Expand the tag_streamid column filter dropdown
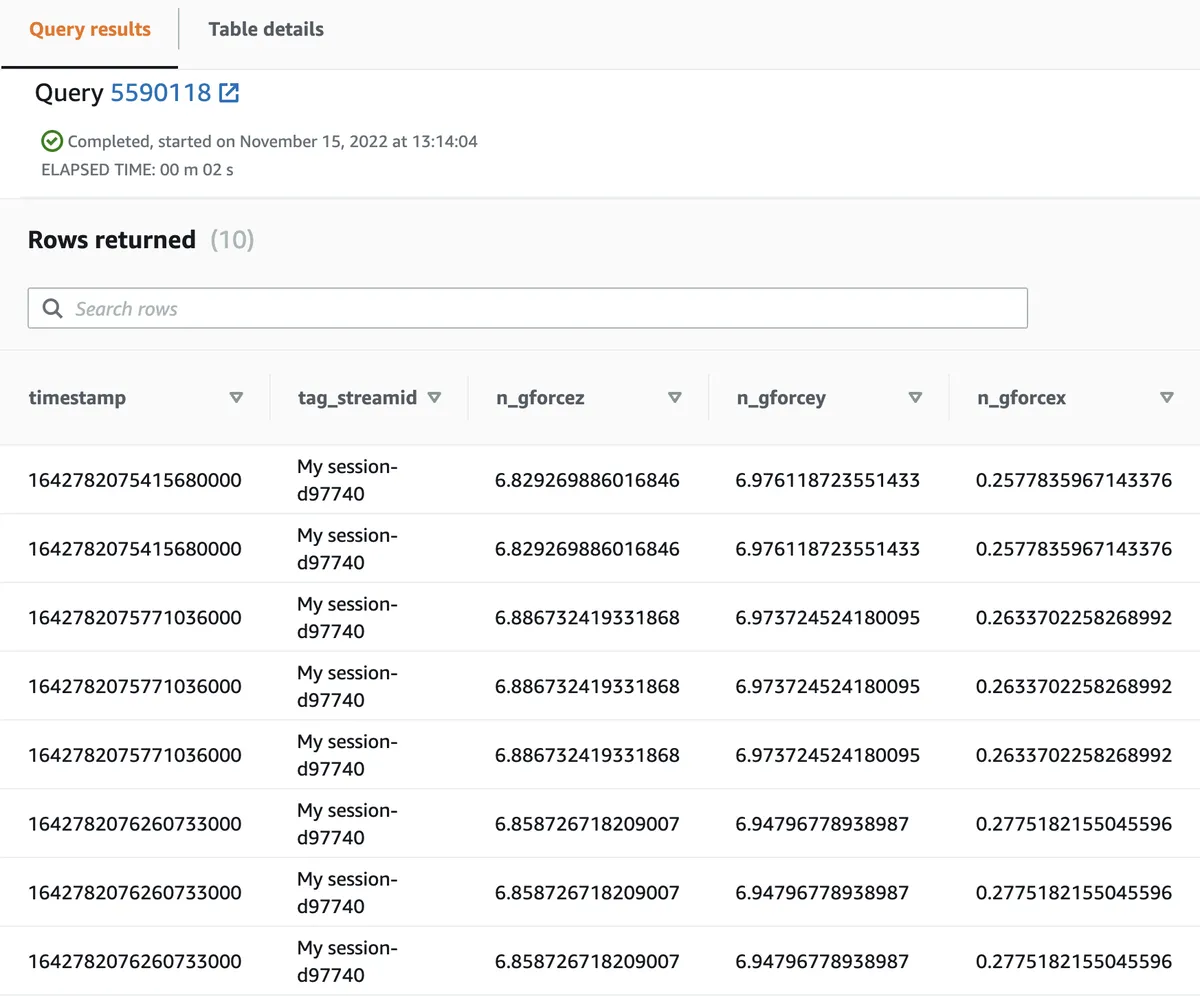The height and width of the screenshot is (996, 1200). (435, 397)
